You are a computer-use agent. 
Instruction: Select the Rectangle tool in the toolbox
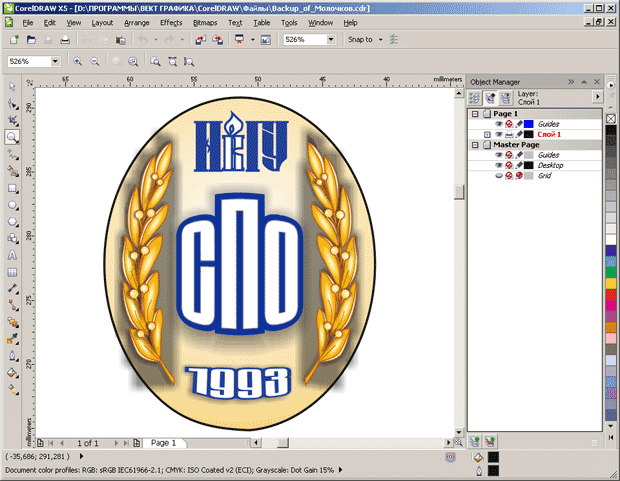13,188
